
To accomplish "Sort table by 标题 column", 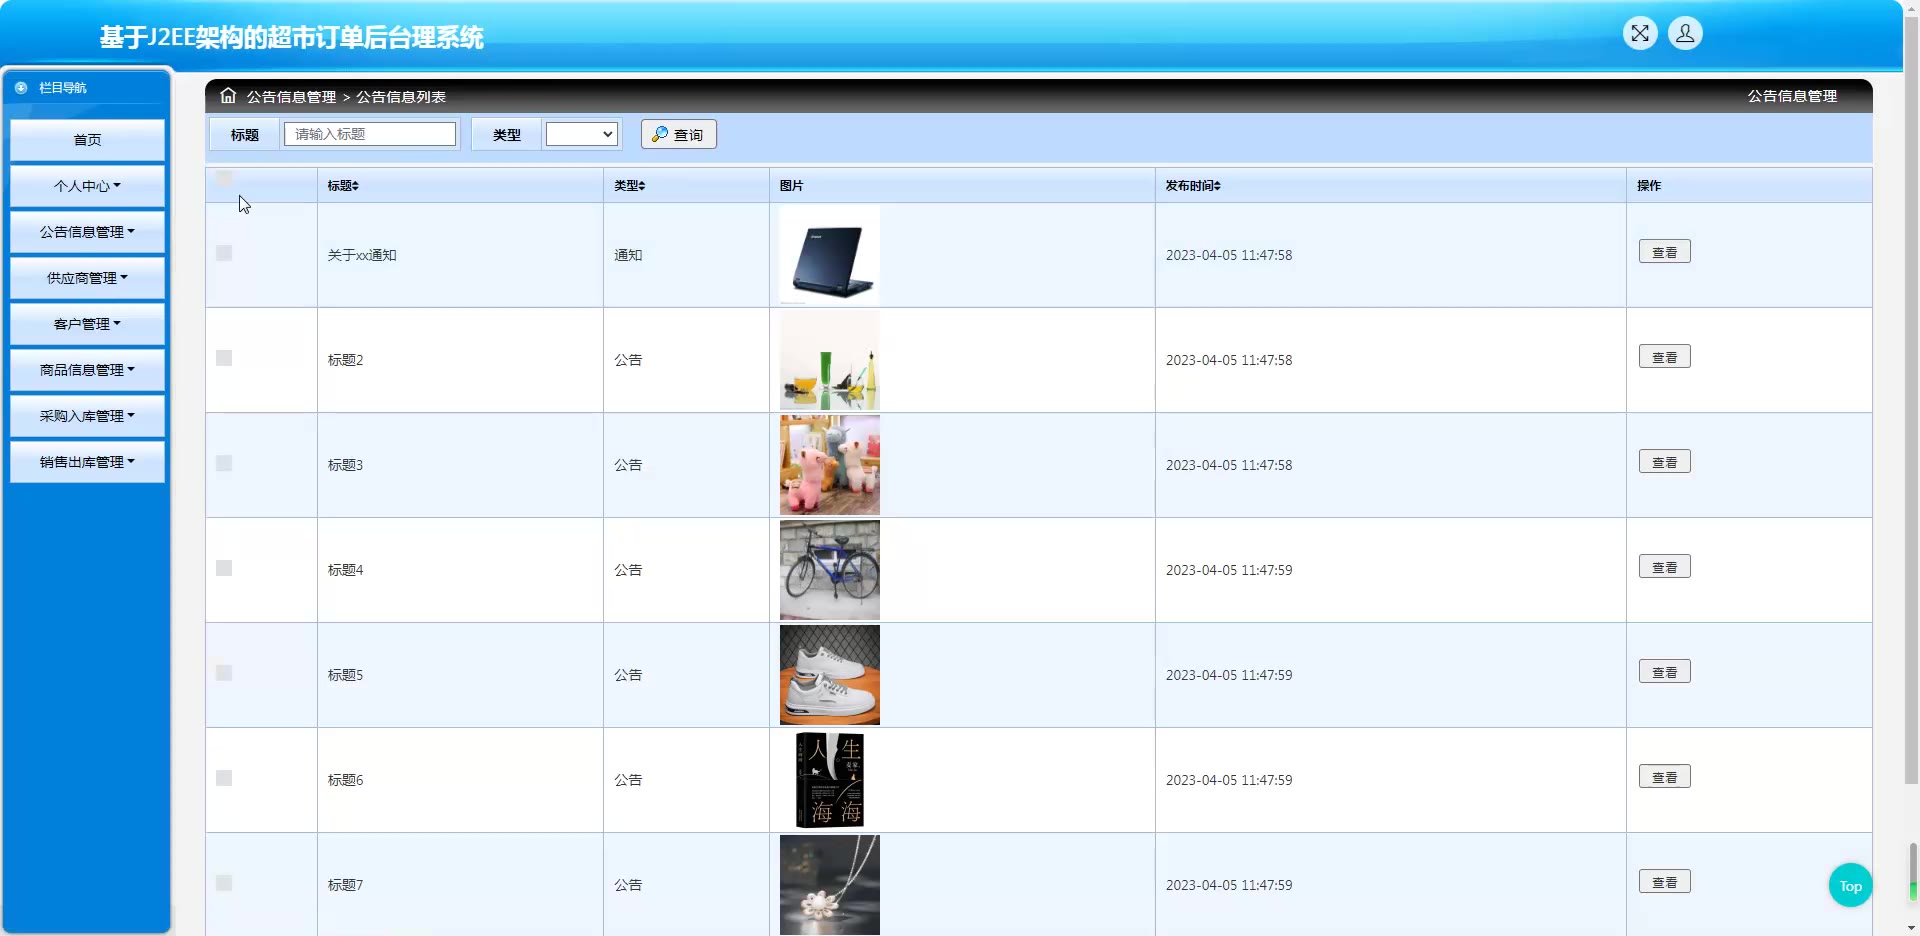I will 343,186.
